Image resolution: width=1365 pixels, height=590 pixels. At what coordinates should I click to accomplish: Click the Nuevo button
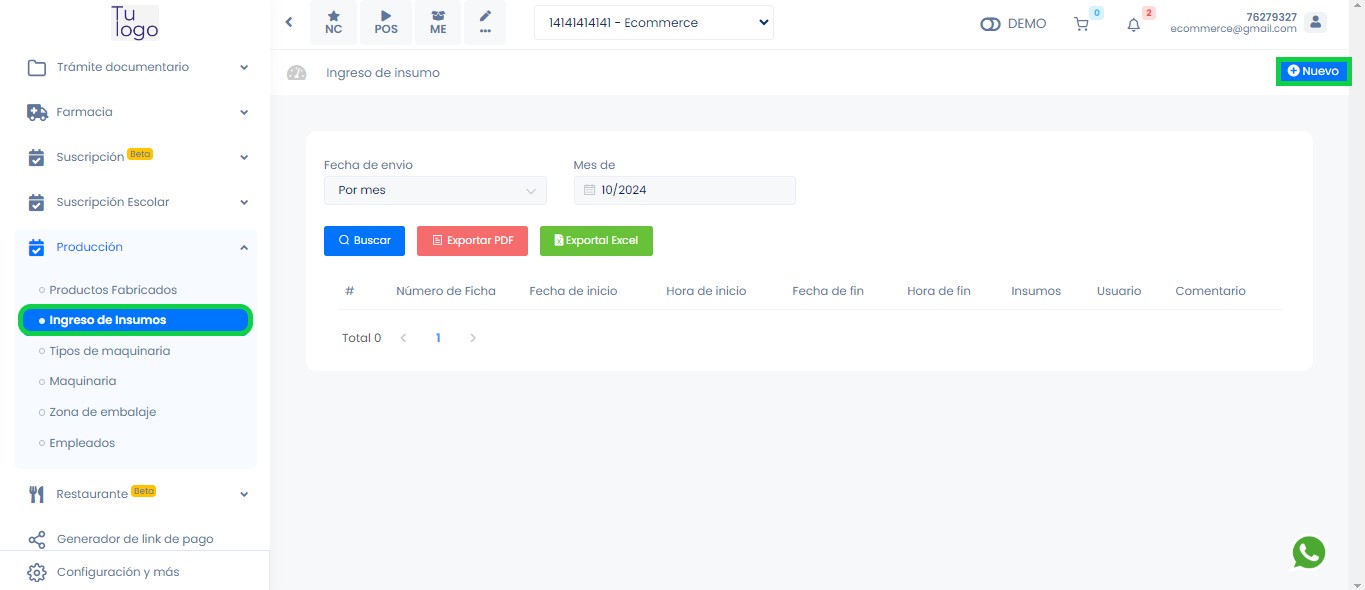1313,71
